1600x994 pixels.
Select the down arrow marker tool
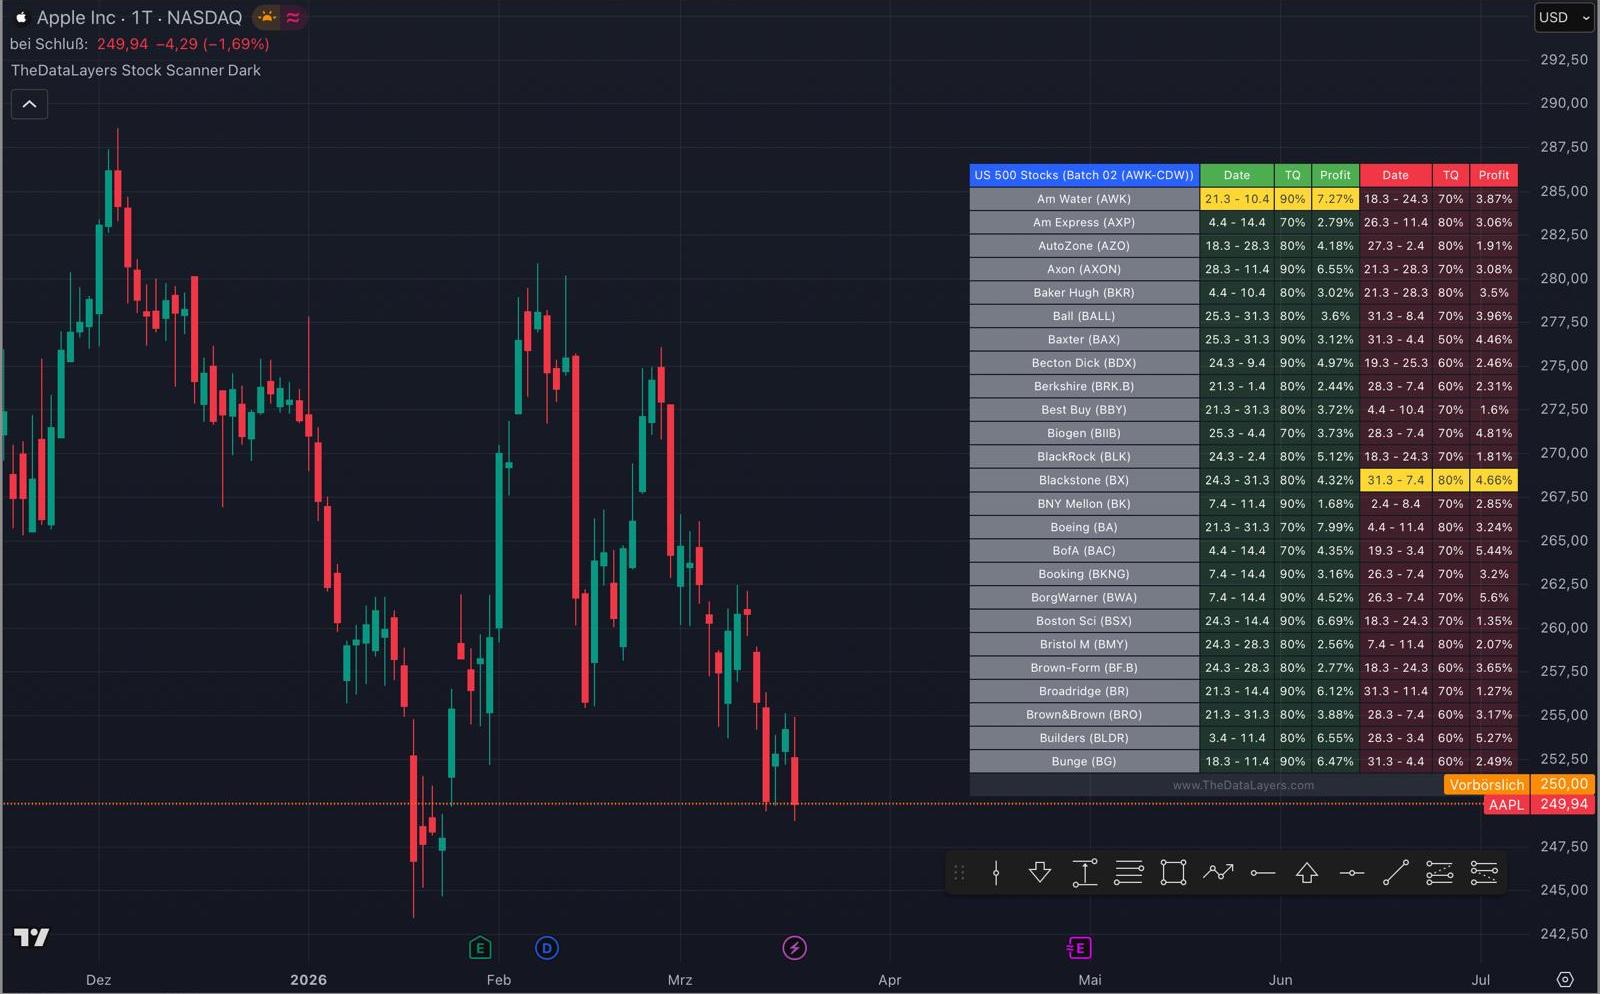[x=1040, y=872]
